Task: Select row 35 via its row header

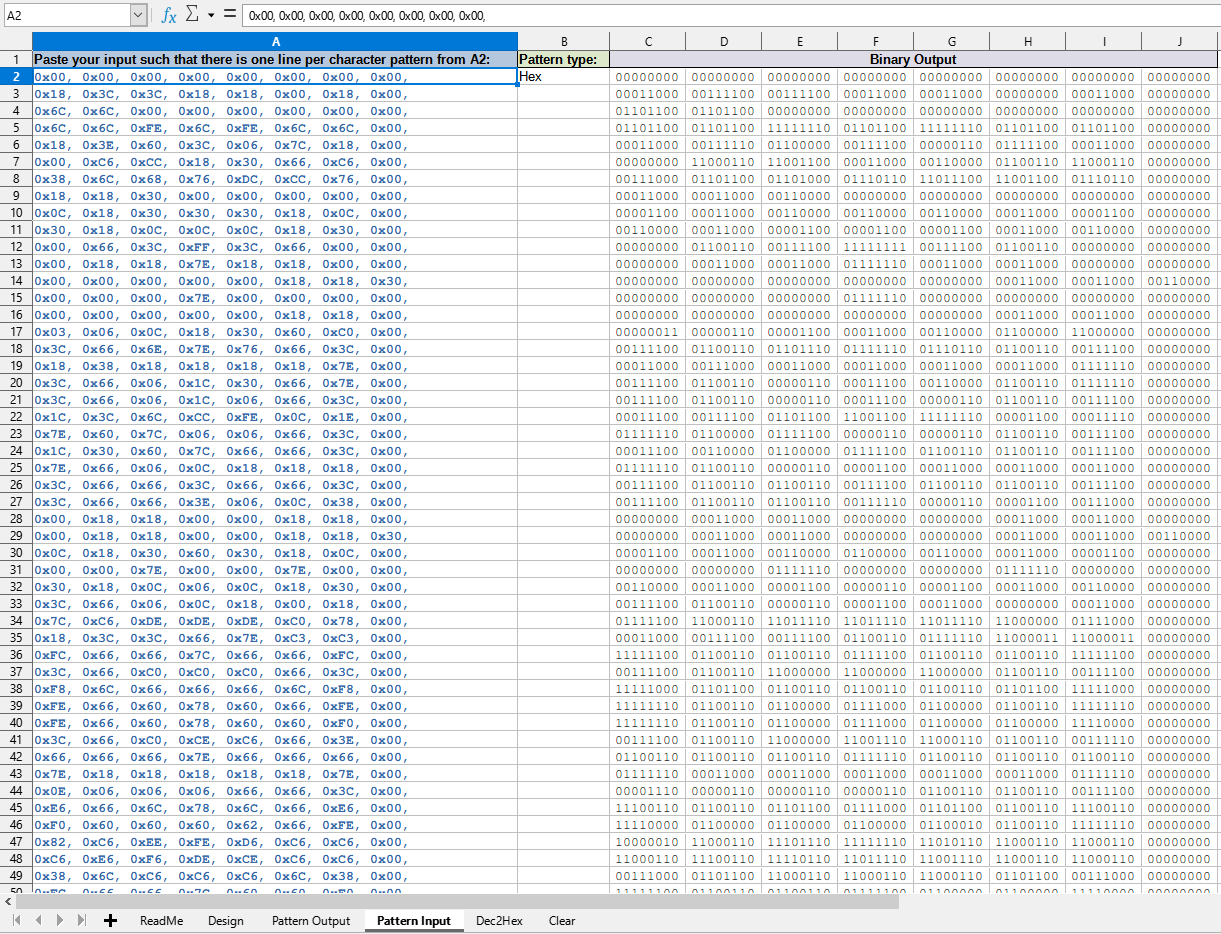Action: (16, 637)
